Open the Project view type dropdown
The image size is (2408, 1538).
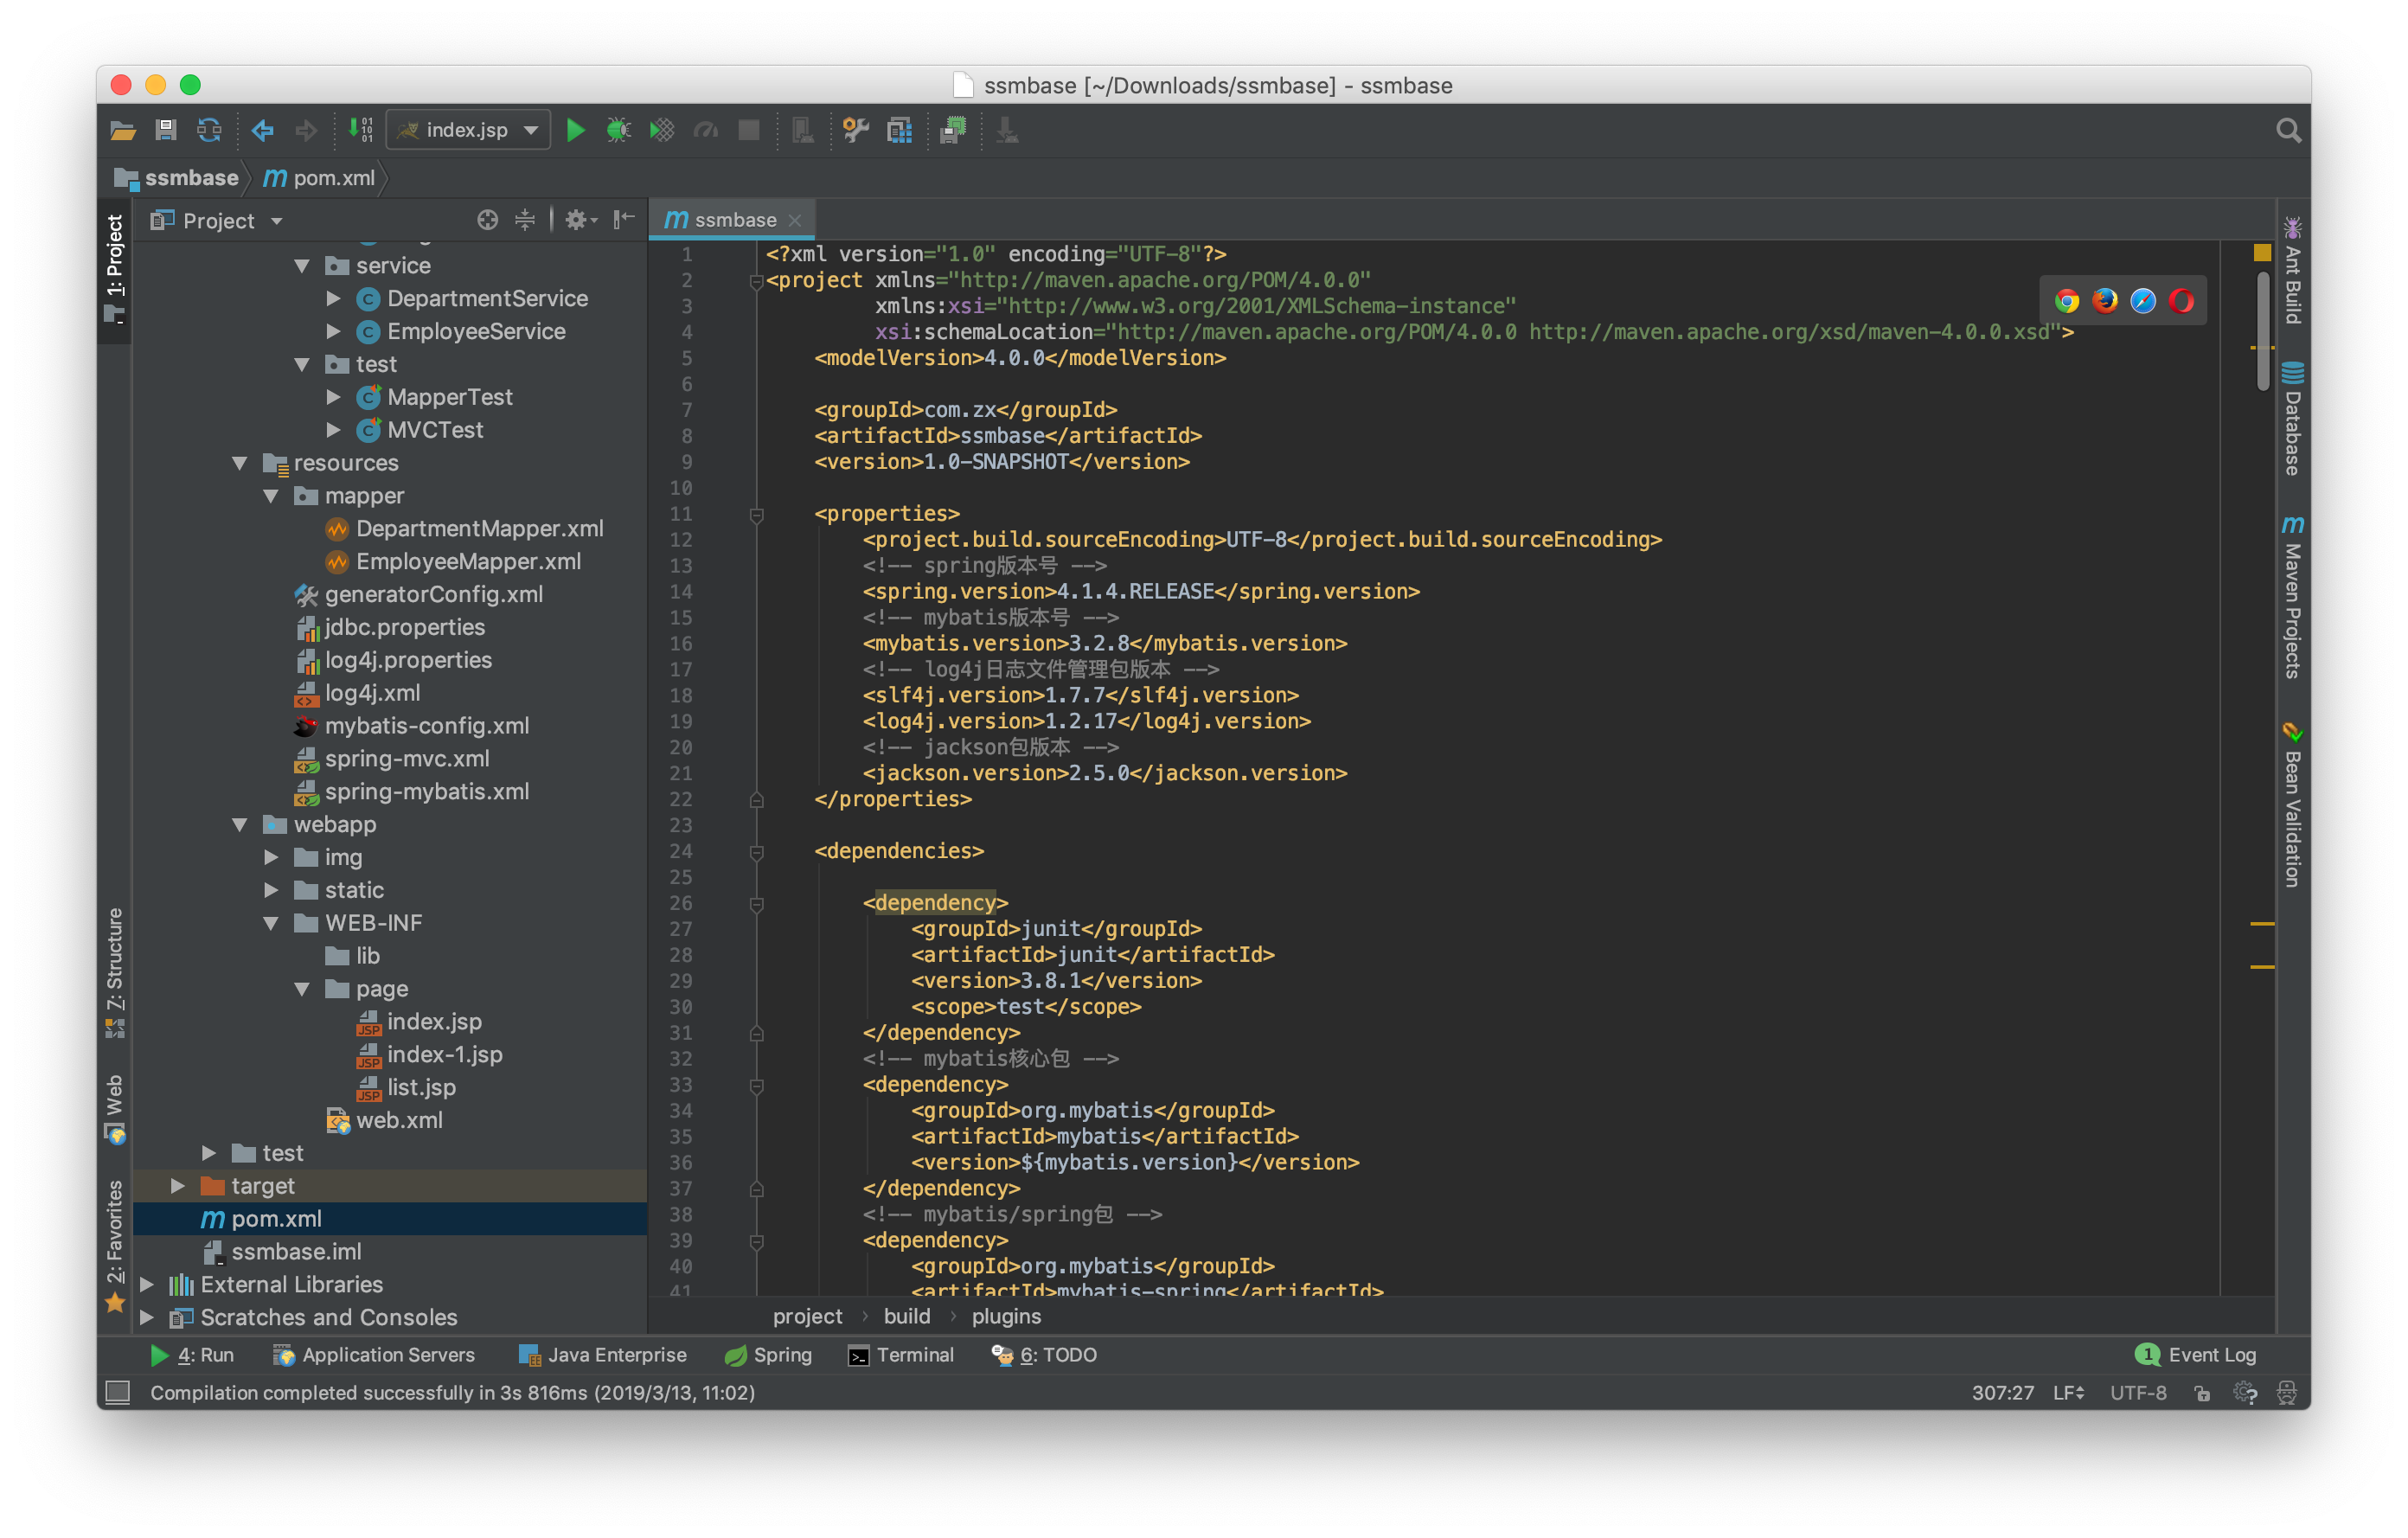pos(218,221)
